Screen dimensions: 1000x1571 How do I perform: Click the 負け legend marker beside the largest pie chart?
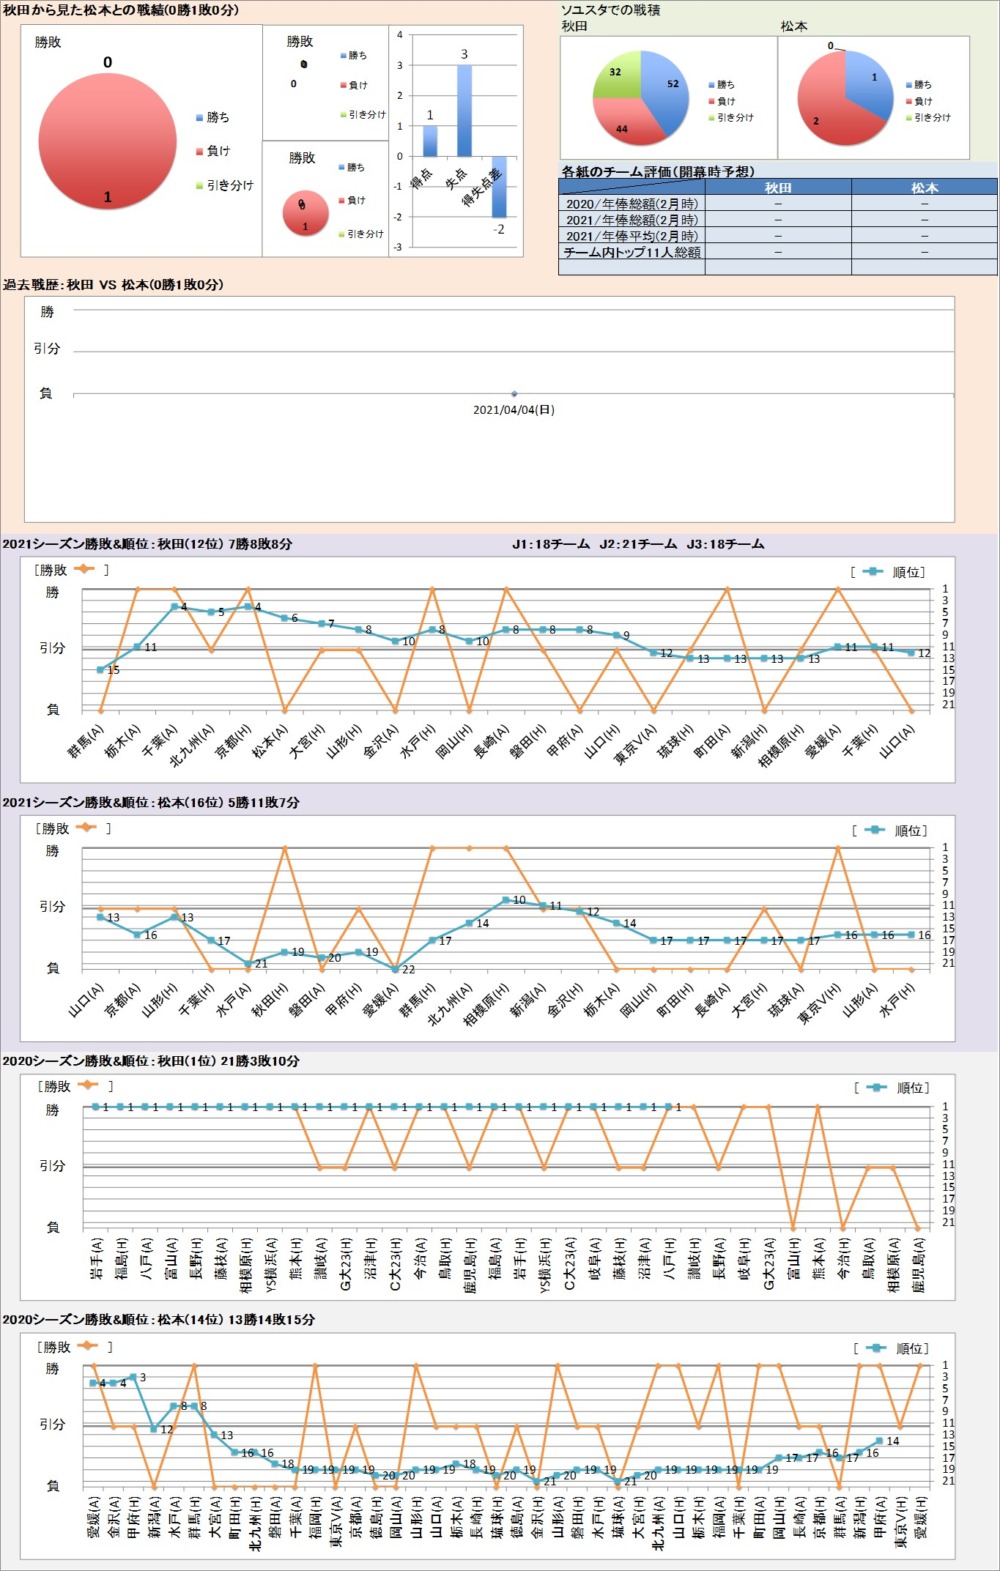[200, 152]
